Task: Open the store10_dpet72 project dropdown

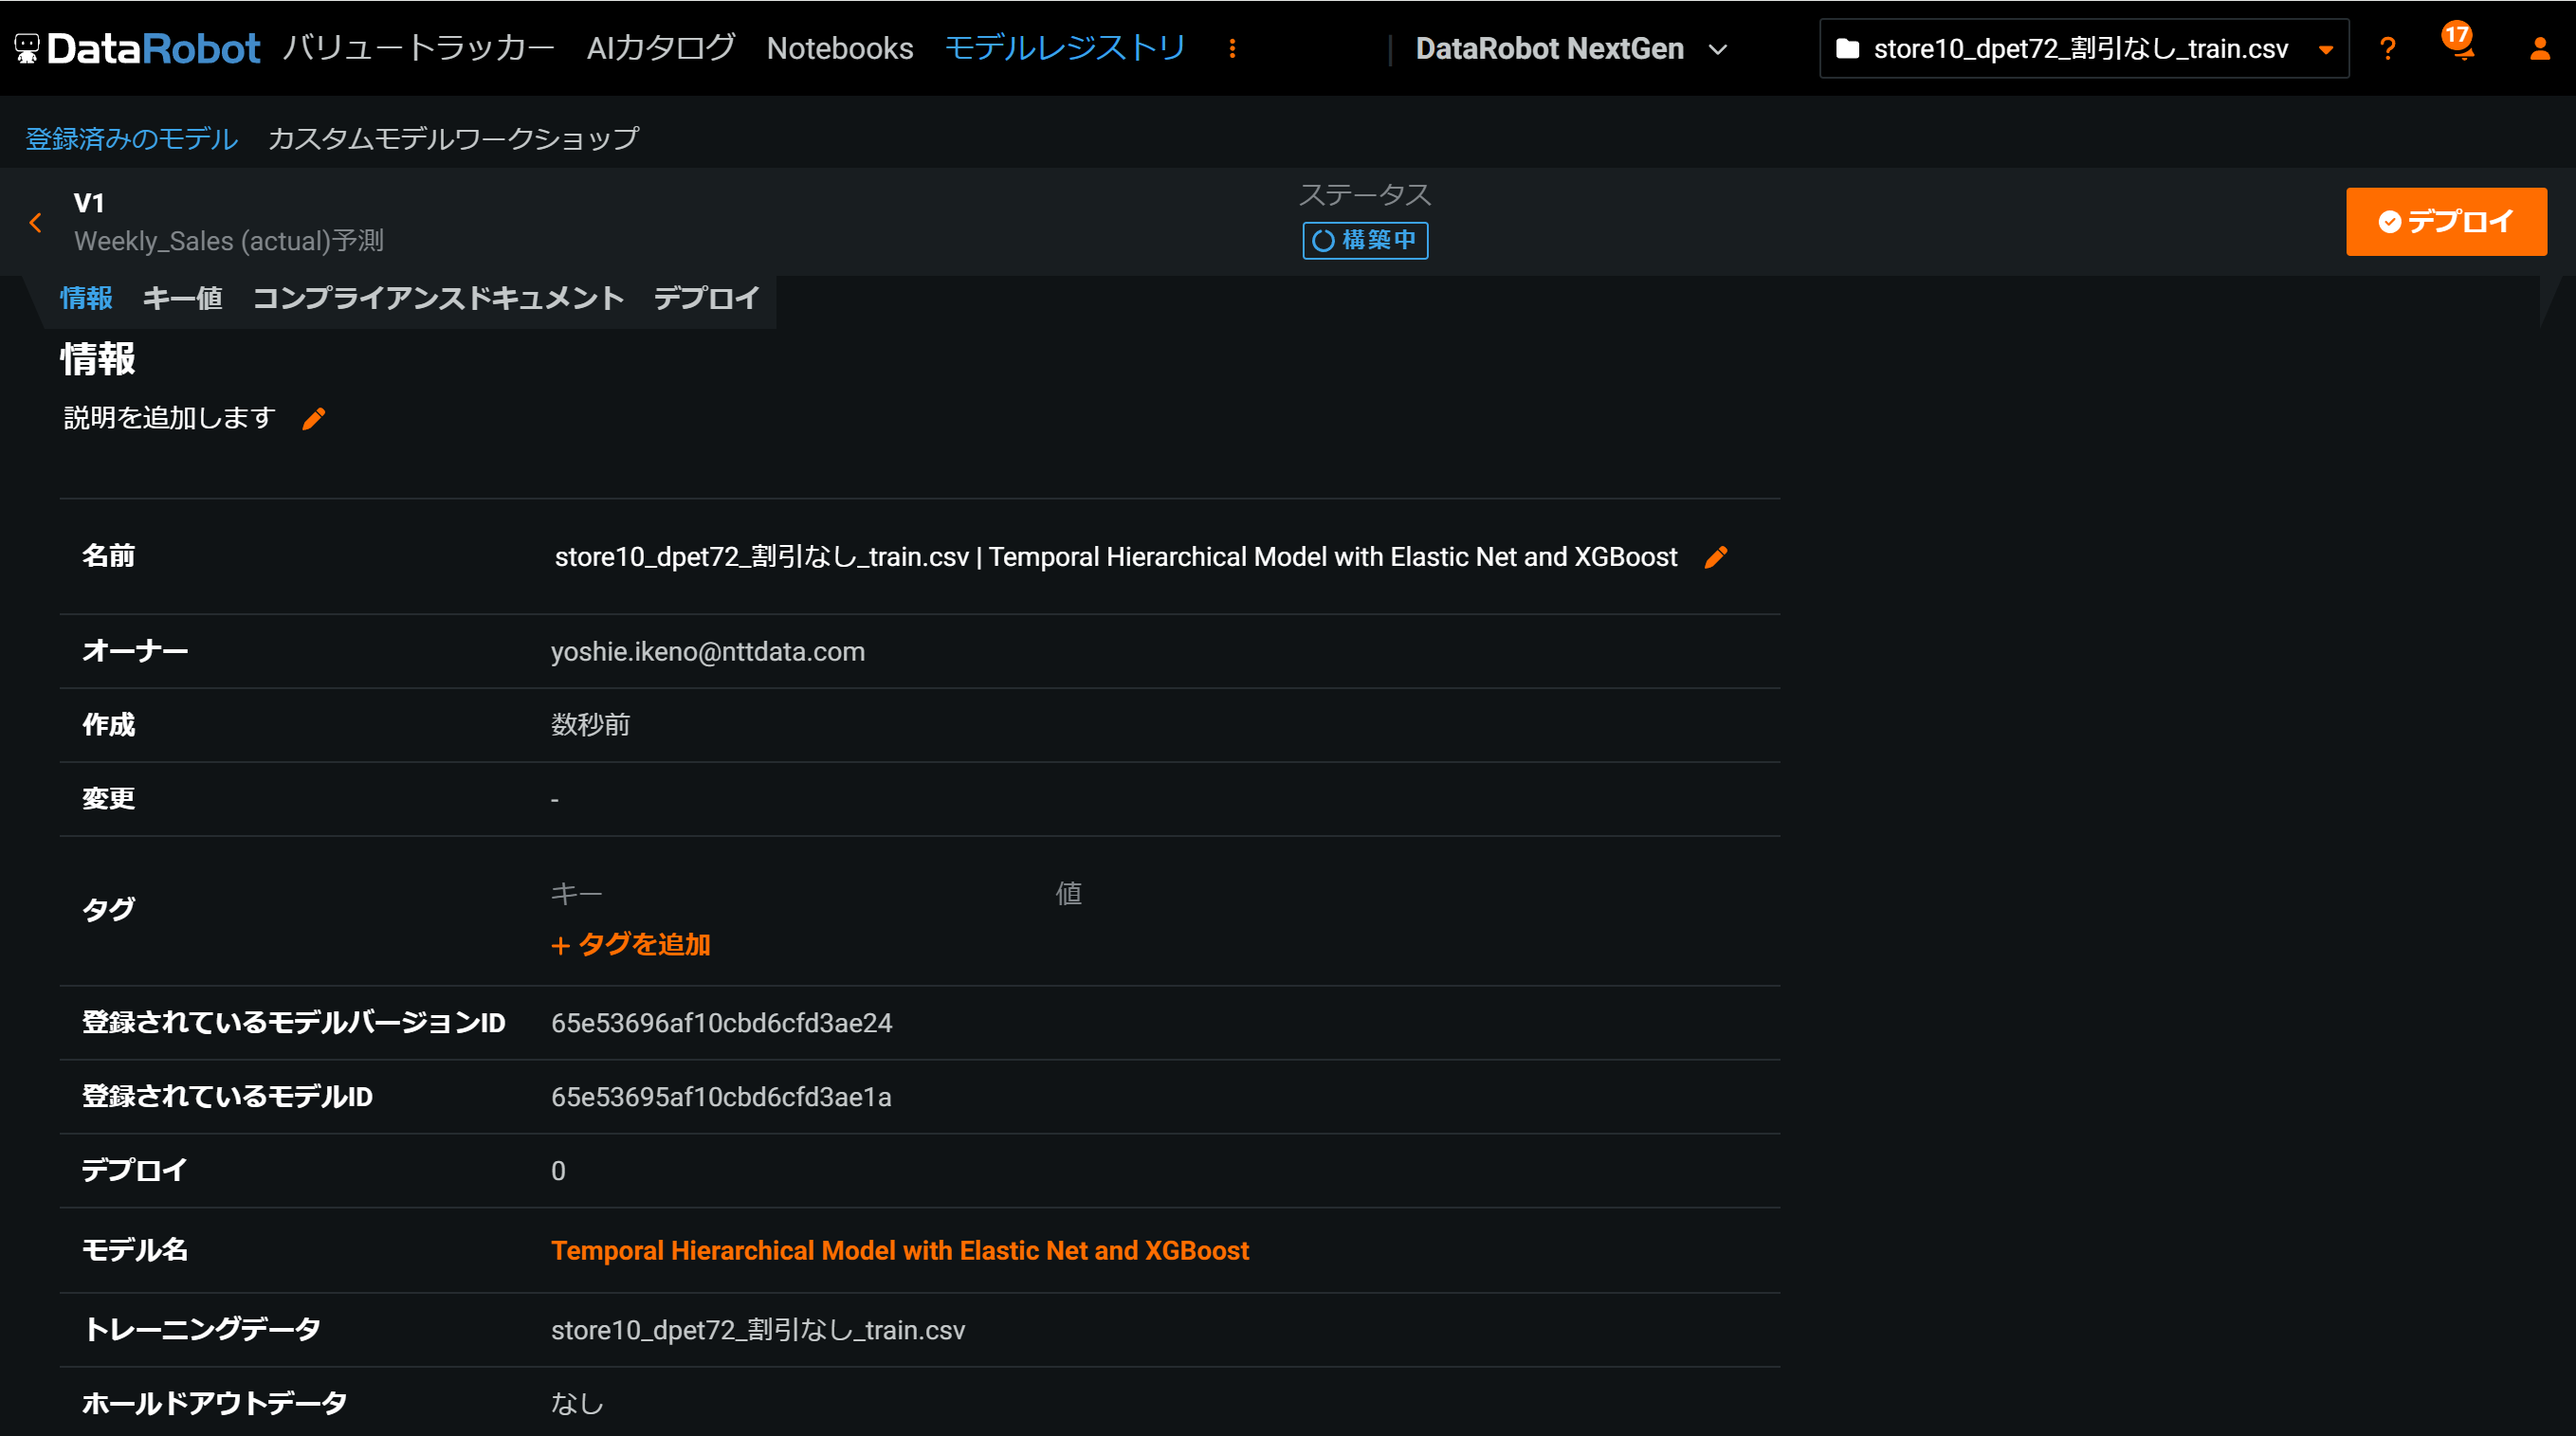Action: pyautogui.click(x=2083, y=48)
